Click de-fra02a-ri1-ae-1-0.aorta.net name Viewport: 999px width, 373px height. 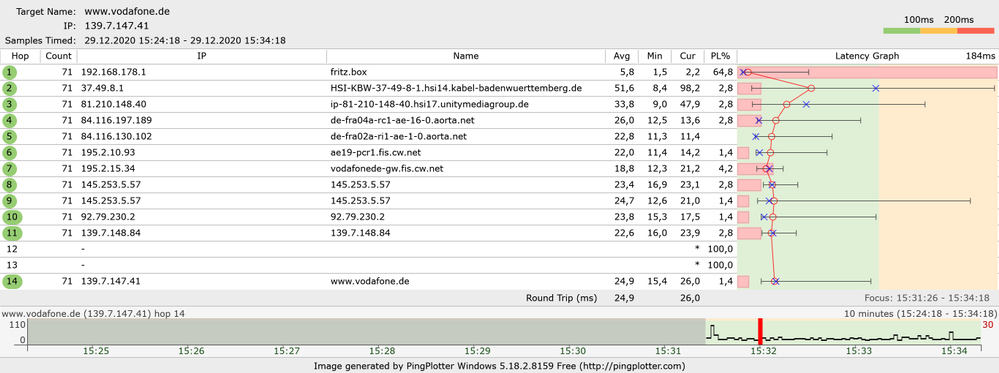[x=399, y=136]
